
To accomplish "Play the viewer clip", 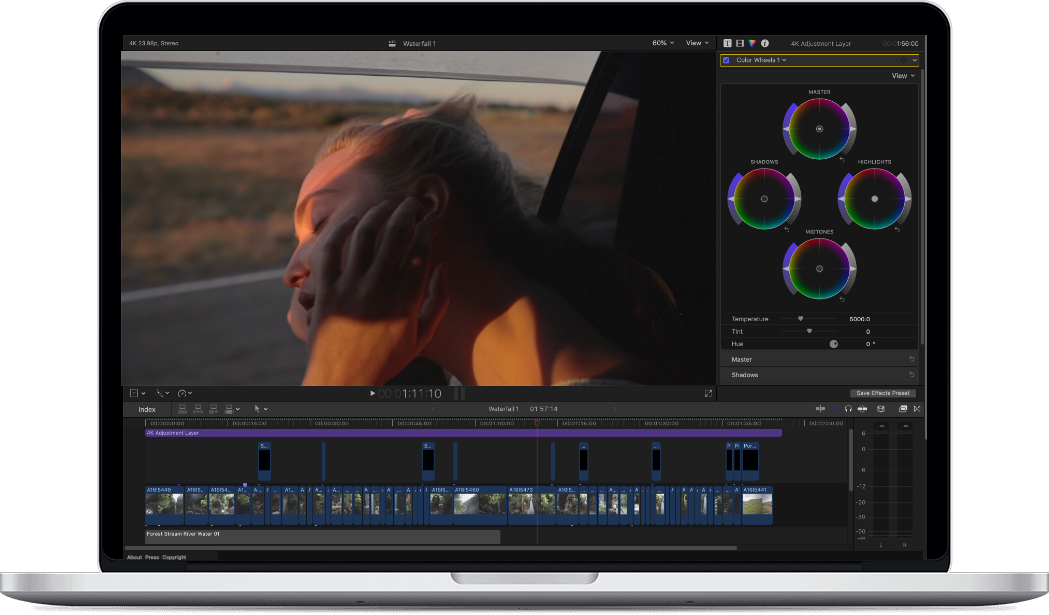I will [373, 393].
